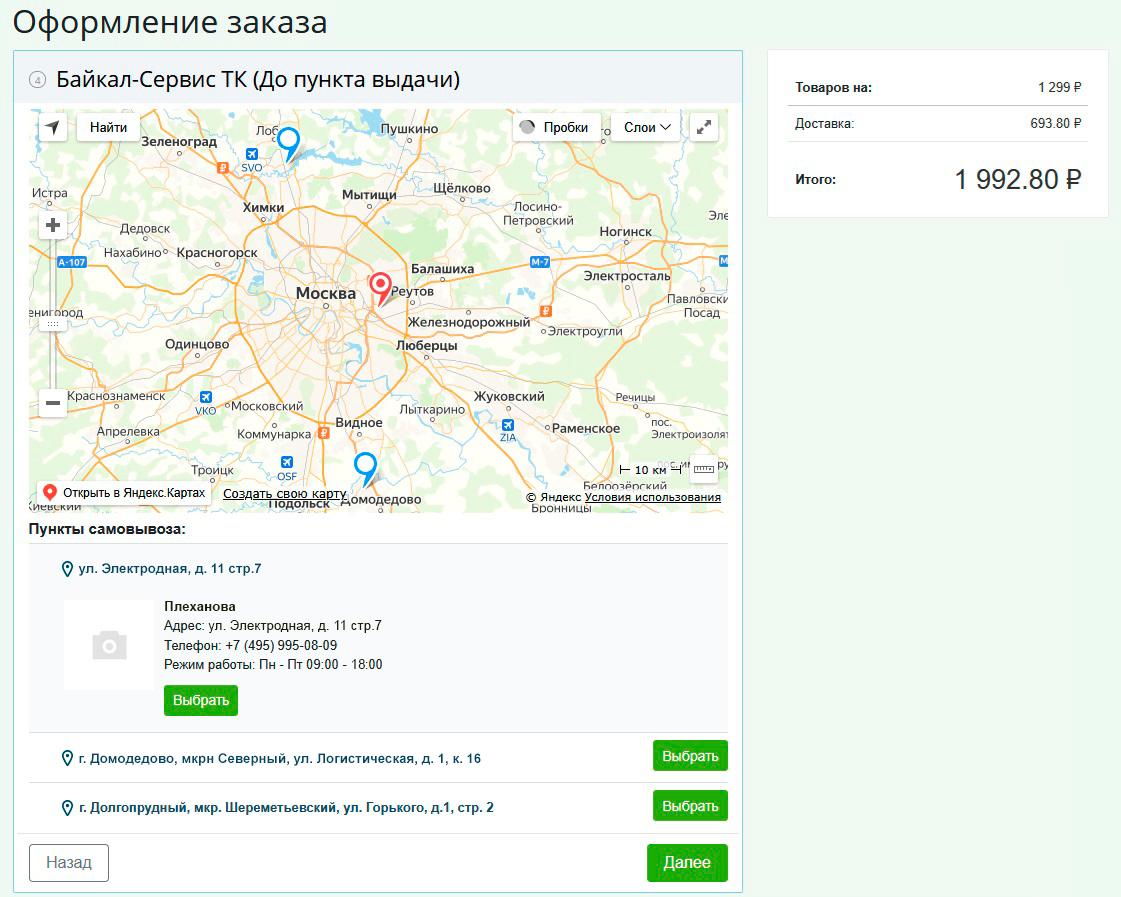Viewport: 1121px width, 897px height.
Task: Collapse the ул. Электродная pickup point
Action: [x=169, y=568]
